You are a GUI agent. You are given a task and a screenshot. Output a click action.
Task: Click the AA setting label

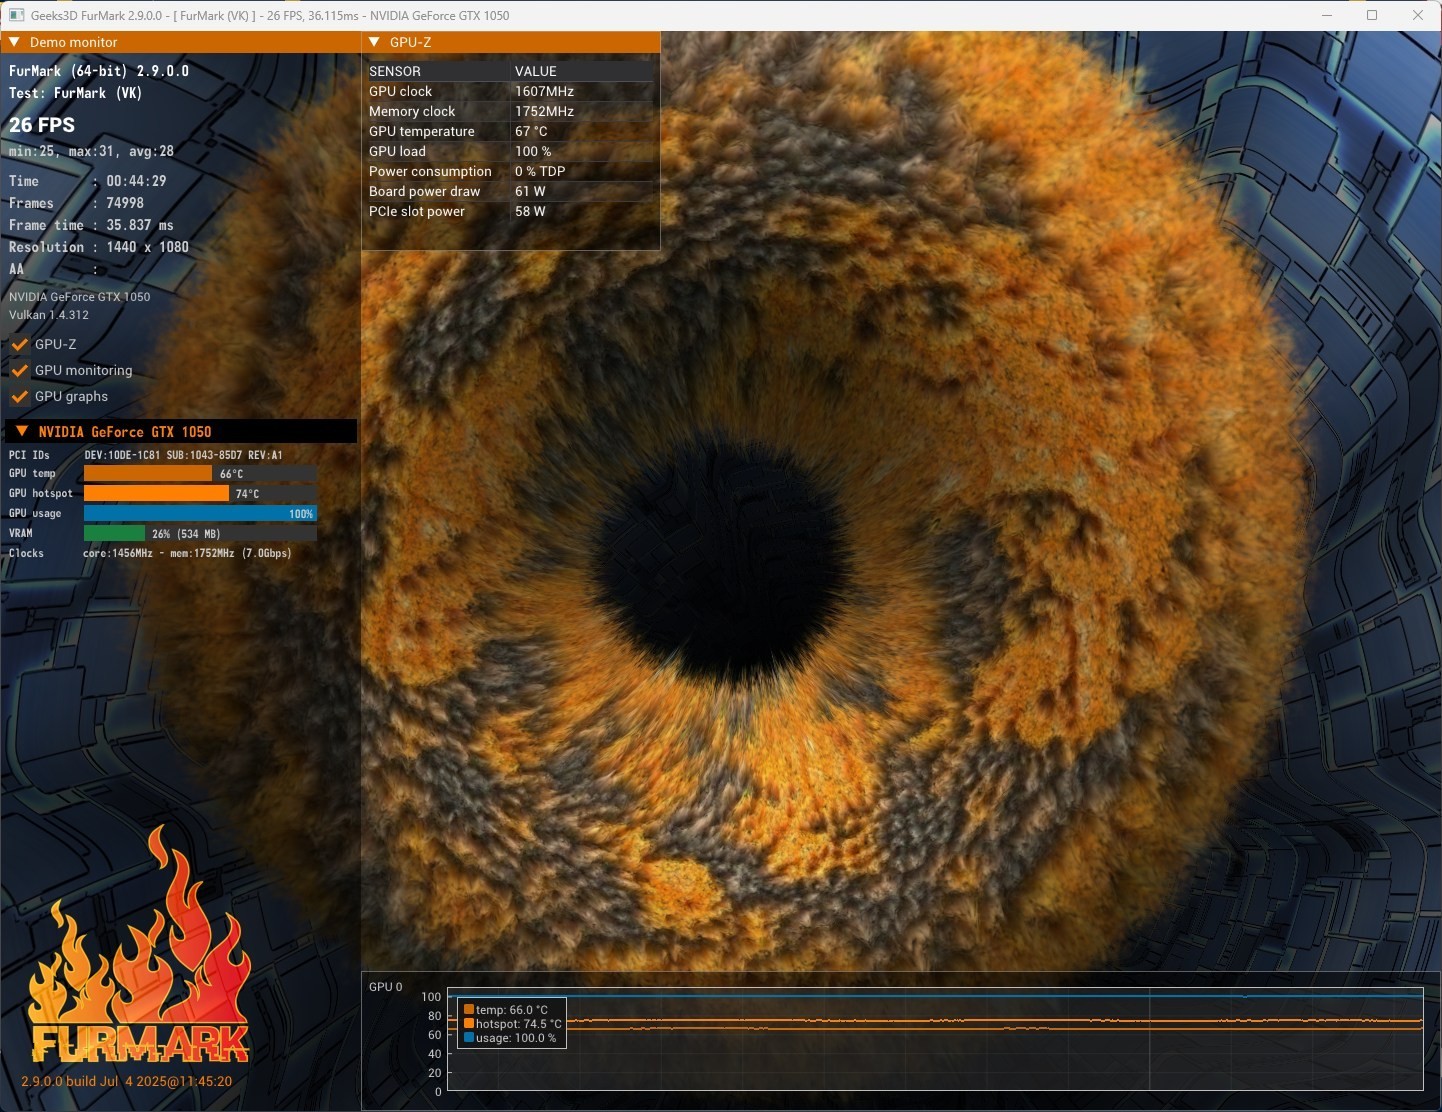(x=16, y=269)
